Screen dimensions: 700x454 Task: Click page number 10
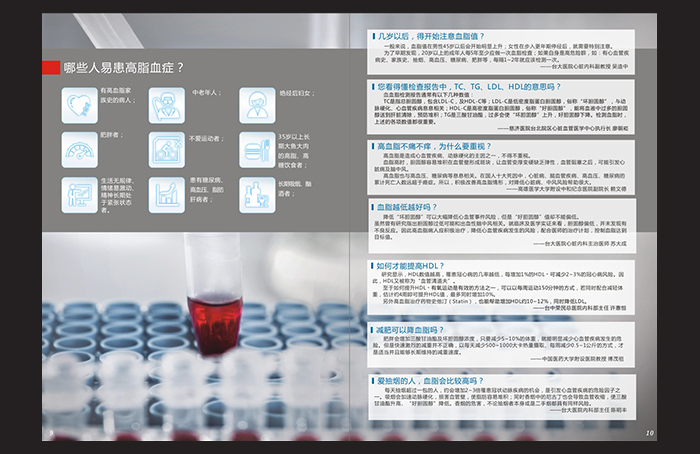650,433
